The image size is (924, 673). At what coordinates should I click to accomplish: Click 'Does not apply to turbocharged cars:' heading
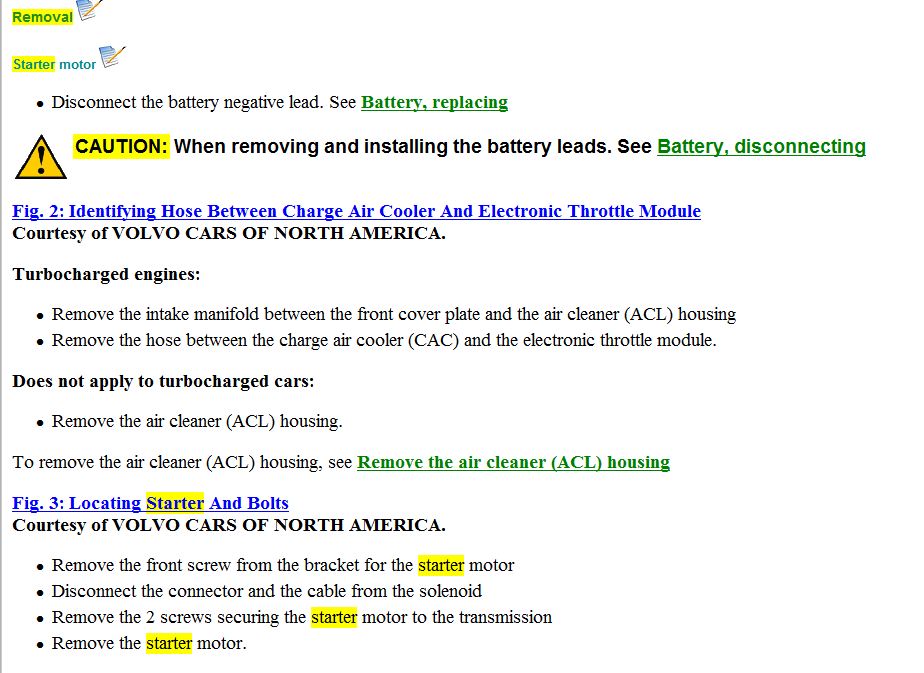pyautogui.click(x=163, y=381)
